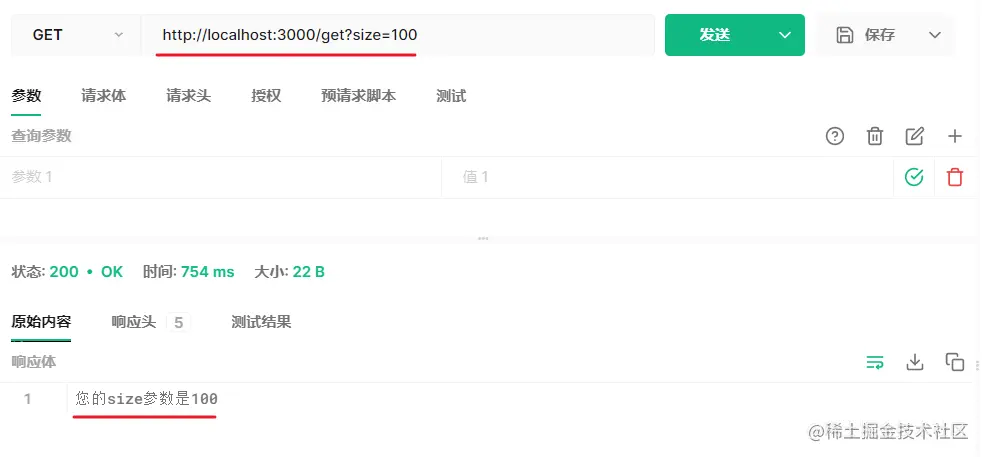This screenshot has width=984, height=457.
Task: Toggle word wrap icon in response body
Action: tap(875, 362)
